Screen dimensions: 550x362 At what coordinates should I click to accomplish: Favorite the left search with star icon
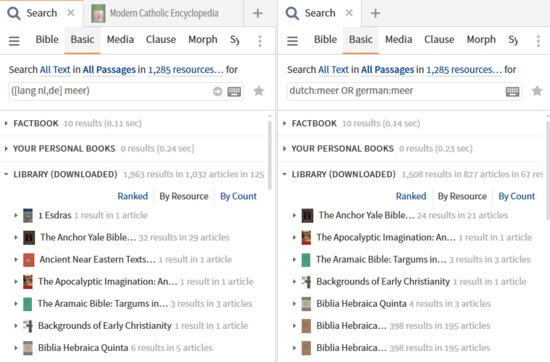259,91
